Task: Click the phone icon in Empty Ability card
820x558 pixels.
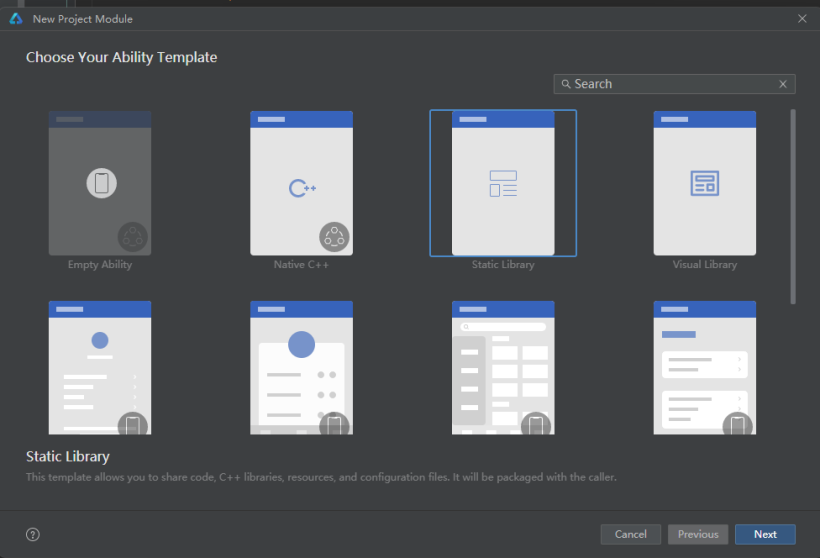Action: pos(101,183)
